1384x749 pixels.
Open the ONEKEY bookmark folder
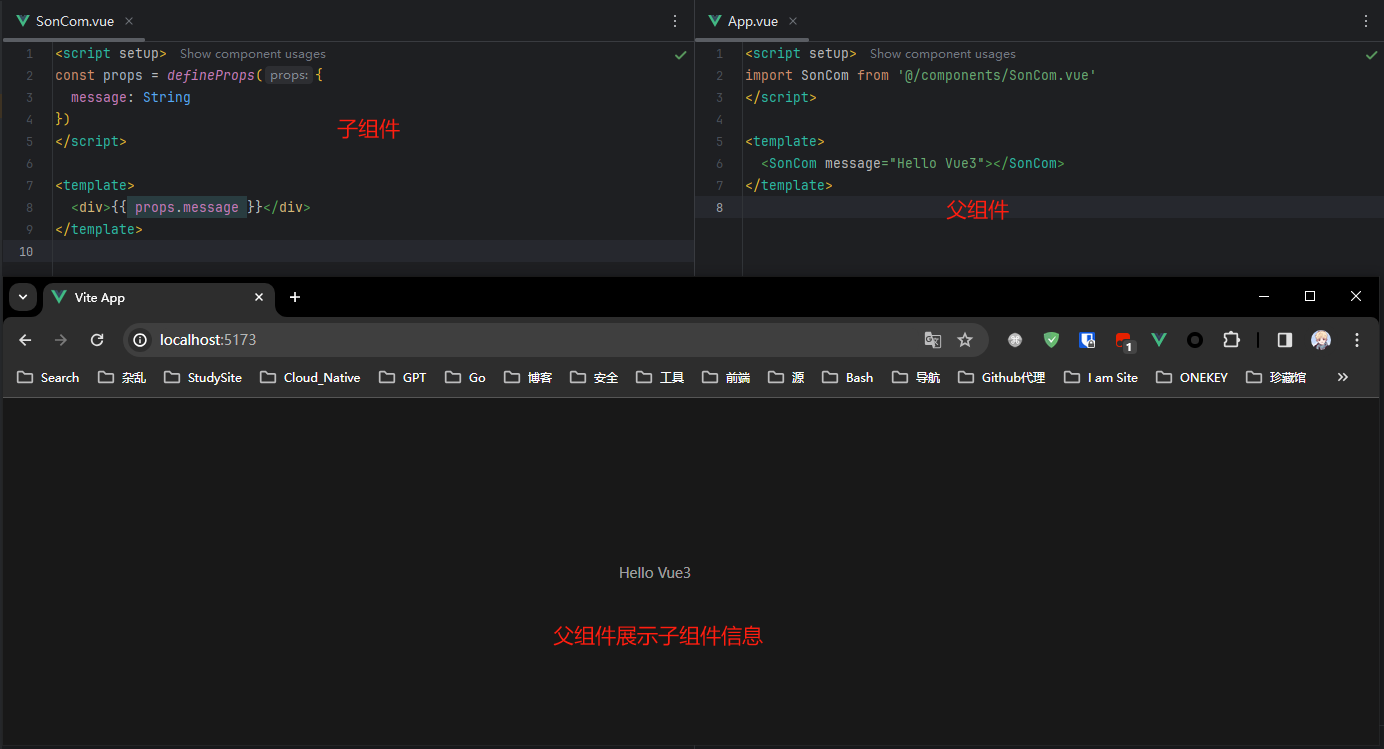(x=1192, y=377)
